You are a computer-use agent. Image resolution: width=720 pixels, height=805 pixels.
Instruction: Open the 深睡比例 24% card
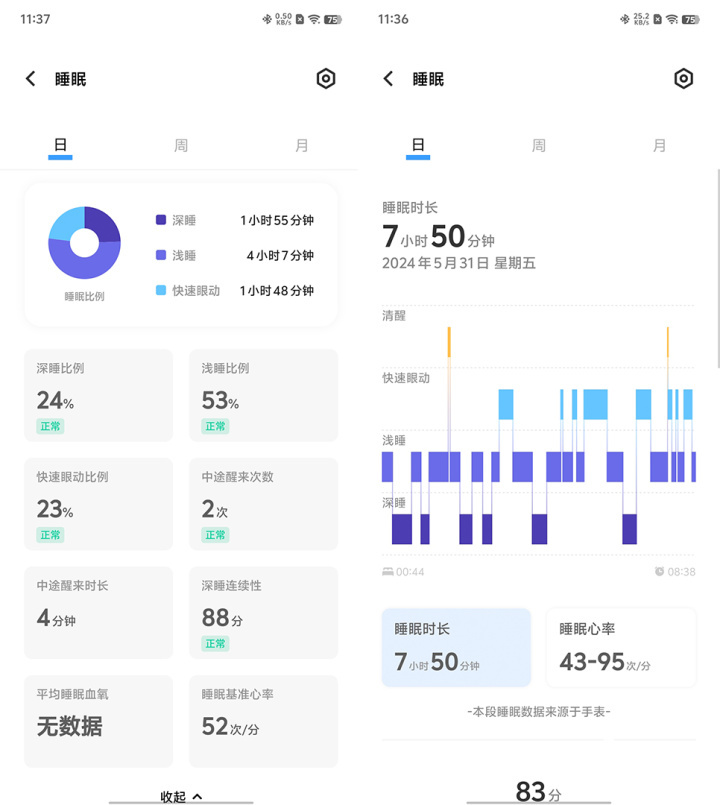[99, 395]
